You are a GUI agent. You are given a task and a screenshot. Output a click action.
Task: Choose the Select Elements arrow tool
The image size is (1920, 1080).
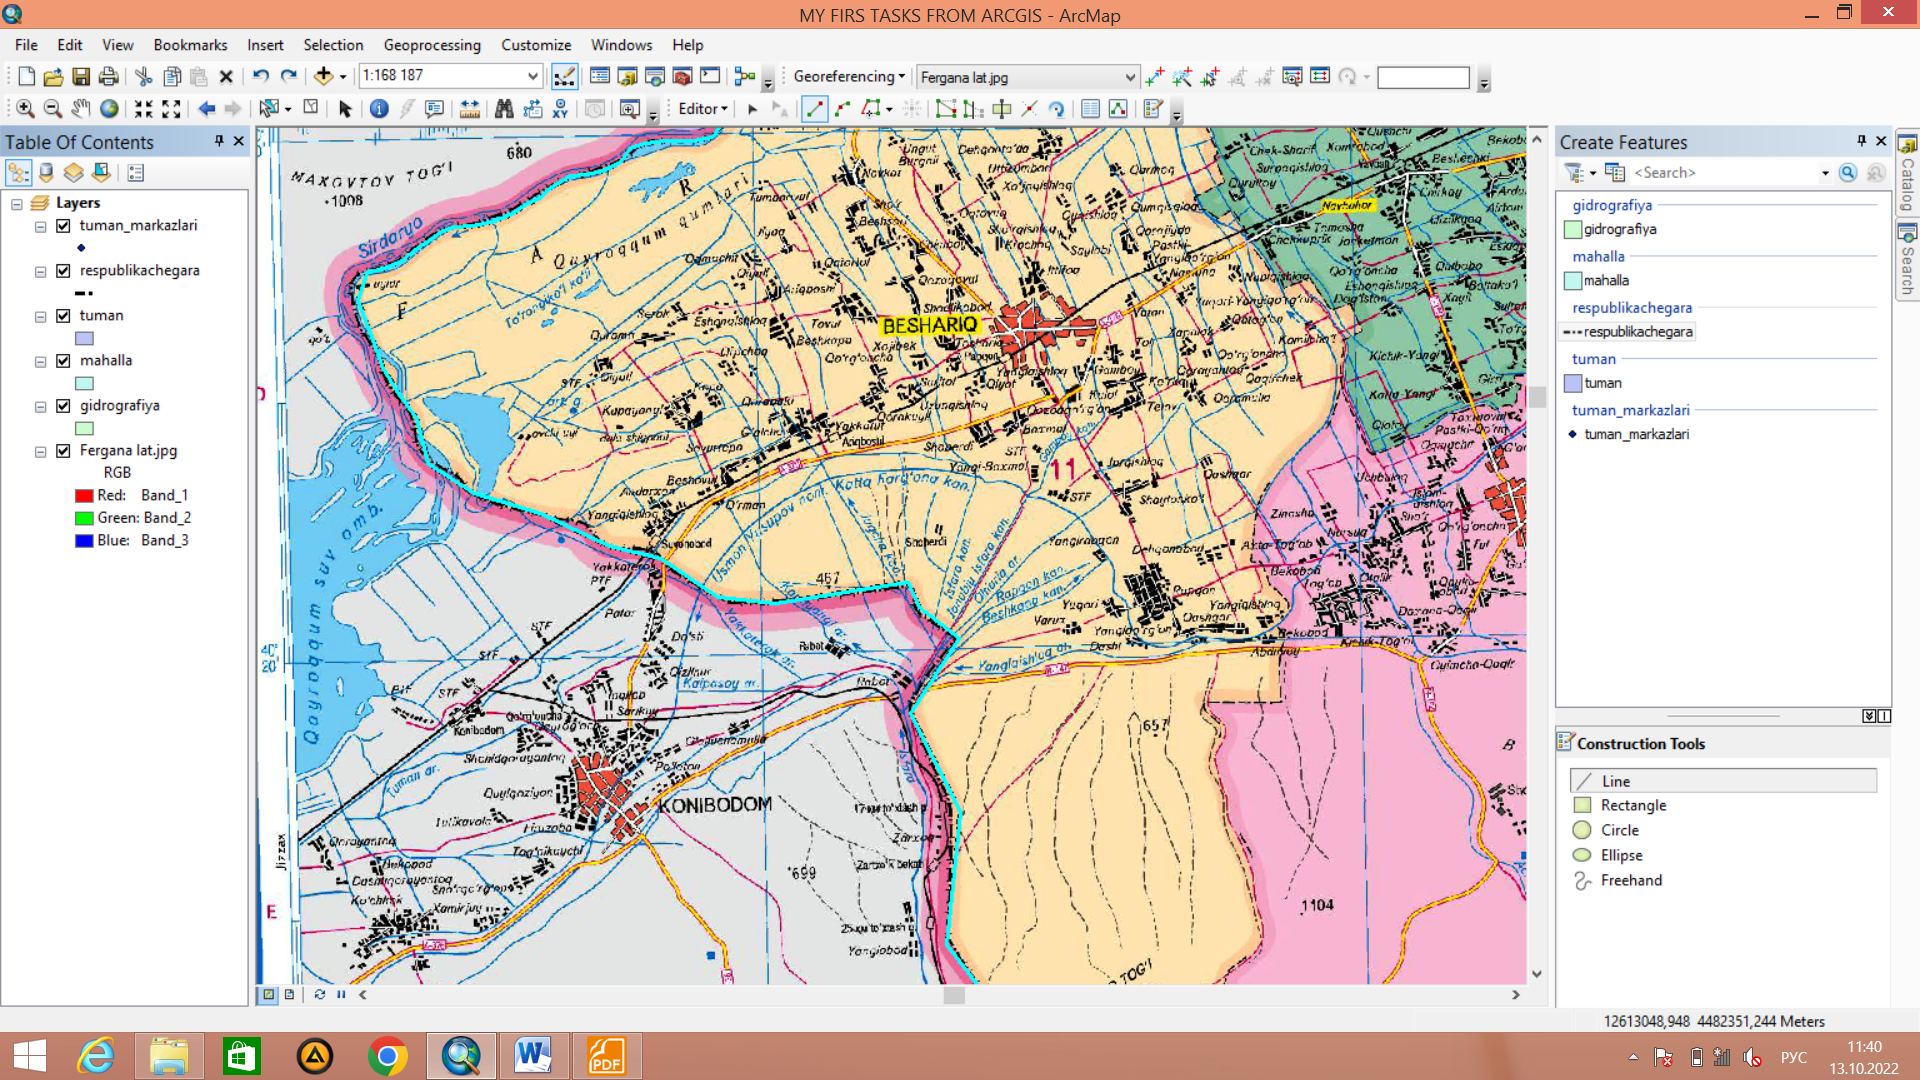(345, 109)
